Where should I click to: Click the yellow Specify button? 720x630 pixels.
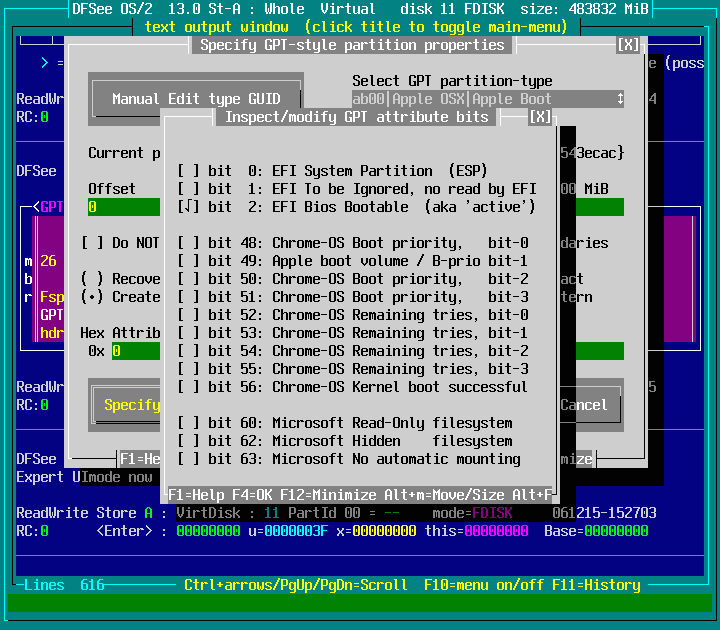pyautogui.click(x=130, y=405)
